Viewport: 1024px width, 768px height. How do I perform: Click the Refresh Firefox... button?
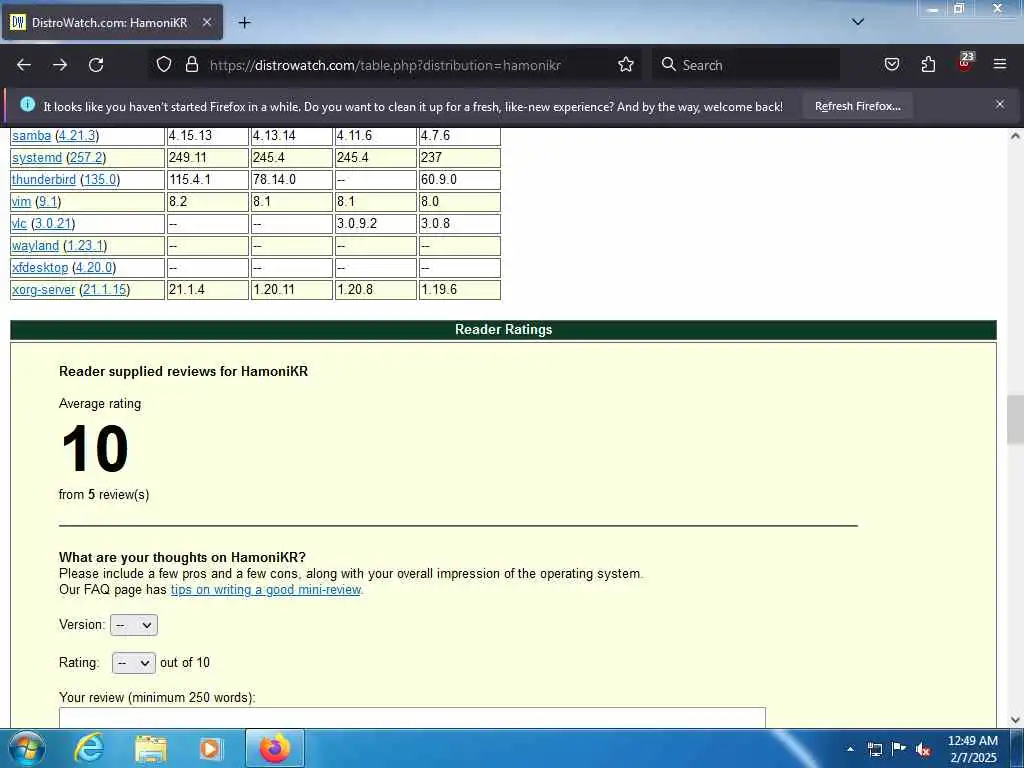[x=857, y=106]
